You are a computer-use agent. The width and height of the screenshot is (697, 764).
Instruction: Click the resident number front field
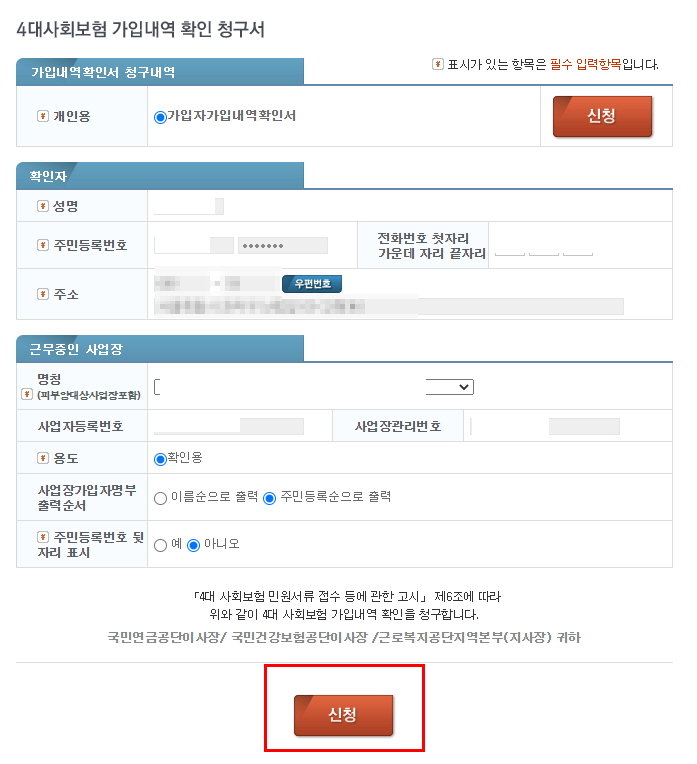click(x=194, y=246)
